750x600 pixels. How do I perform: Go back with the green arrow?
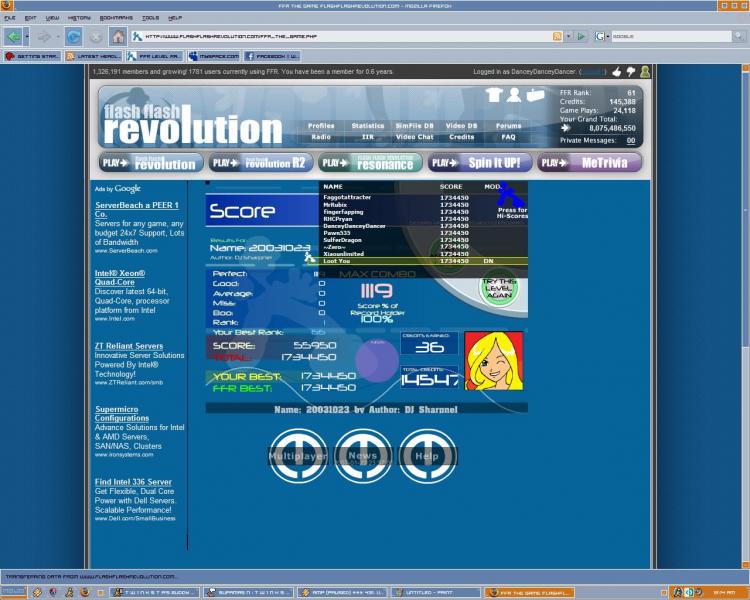point(14,36)
